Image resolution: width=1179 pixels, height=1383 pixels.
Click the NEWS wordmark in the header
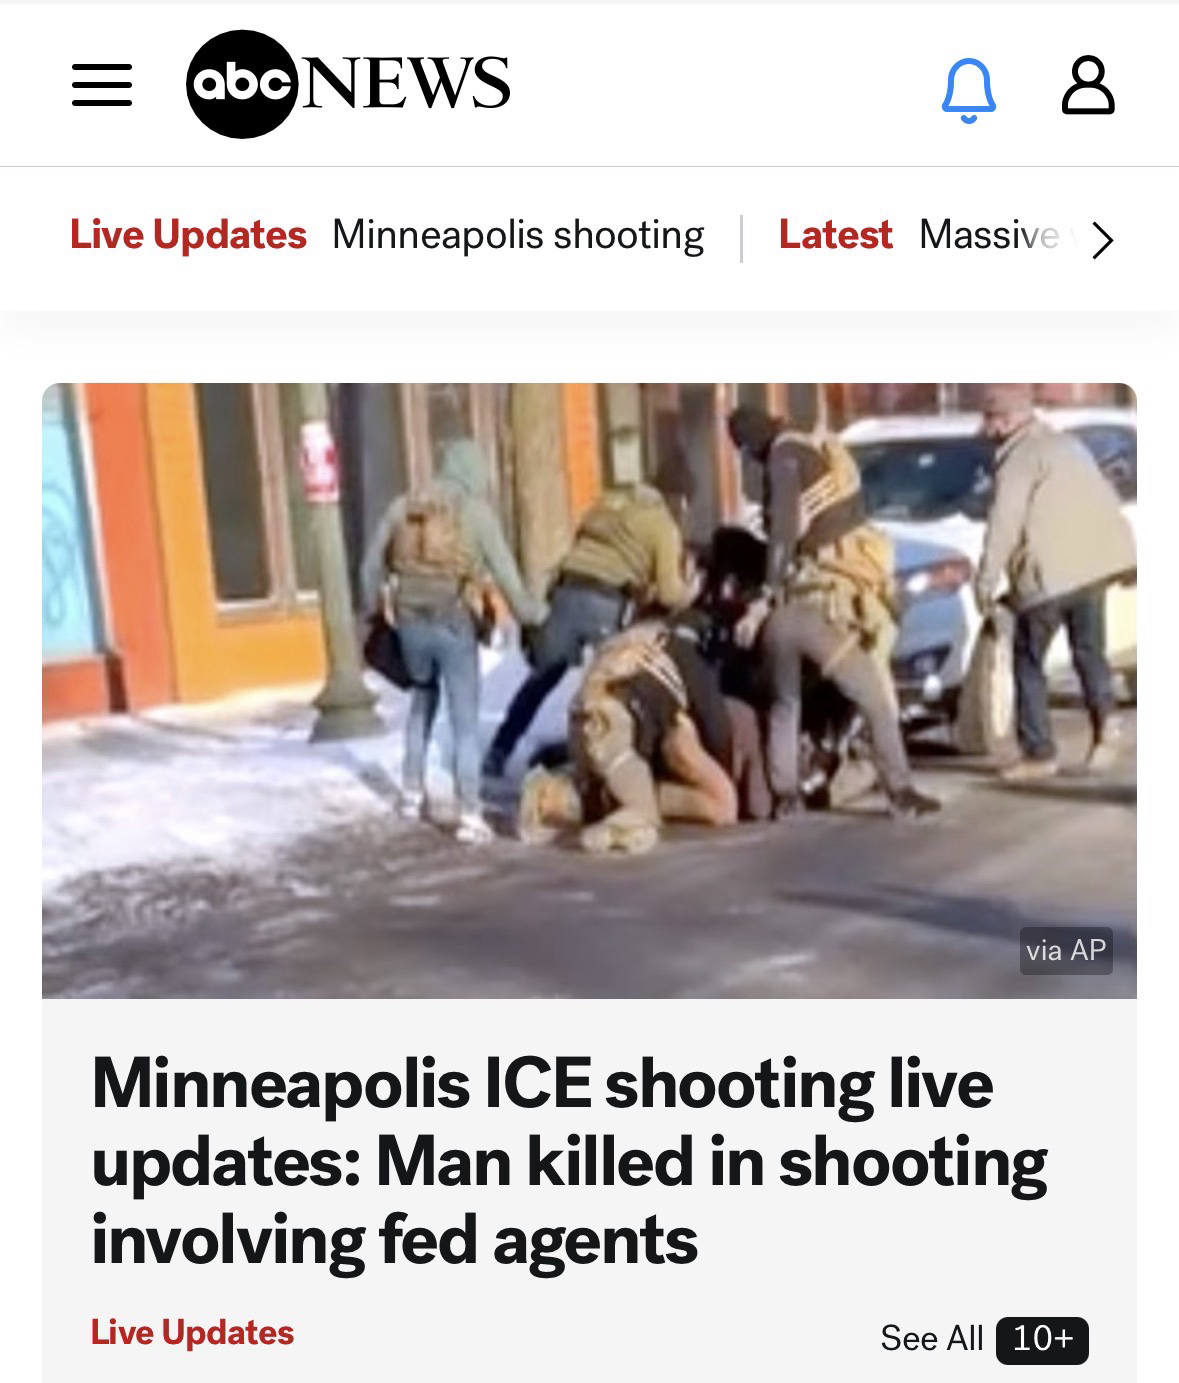tap(405, 82)
